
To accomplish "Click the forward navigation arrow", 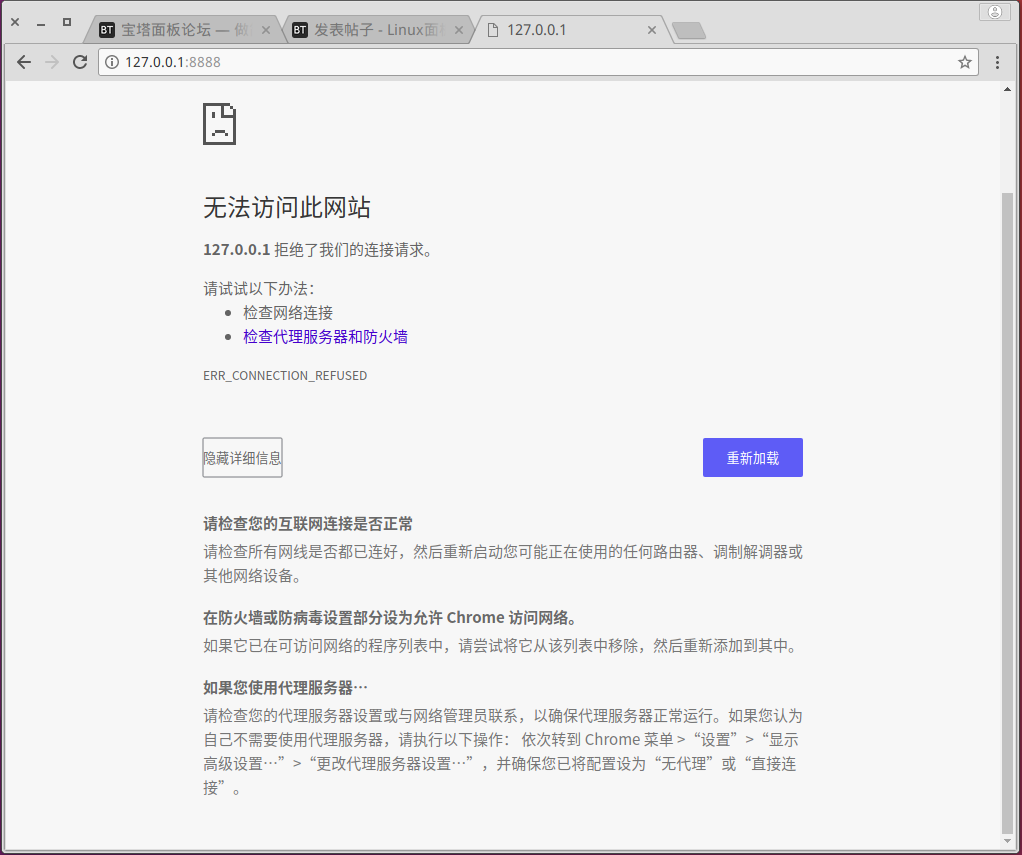I will click(x=52, y=62).
